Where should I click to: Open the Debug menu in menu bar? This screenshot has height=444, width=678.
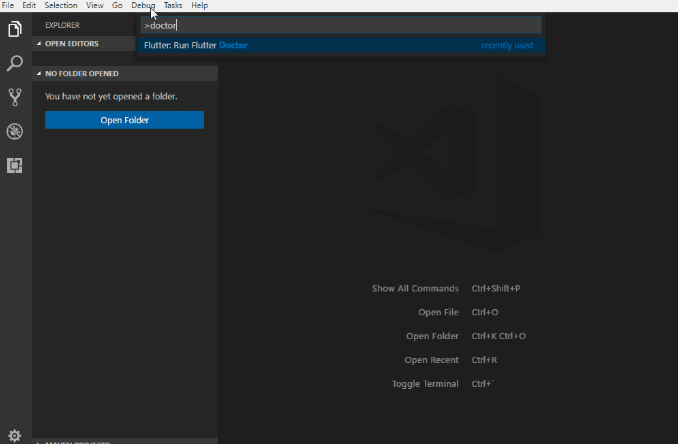143,5
